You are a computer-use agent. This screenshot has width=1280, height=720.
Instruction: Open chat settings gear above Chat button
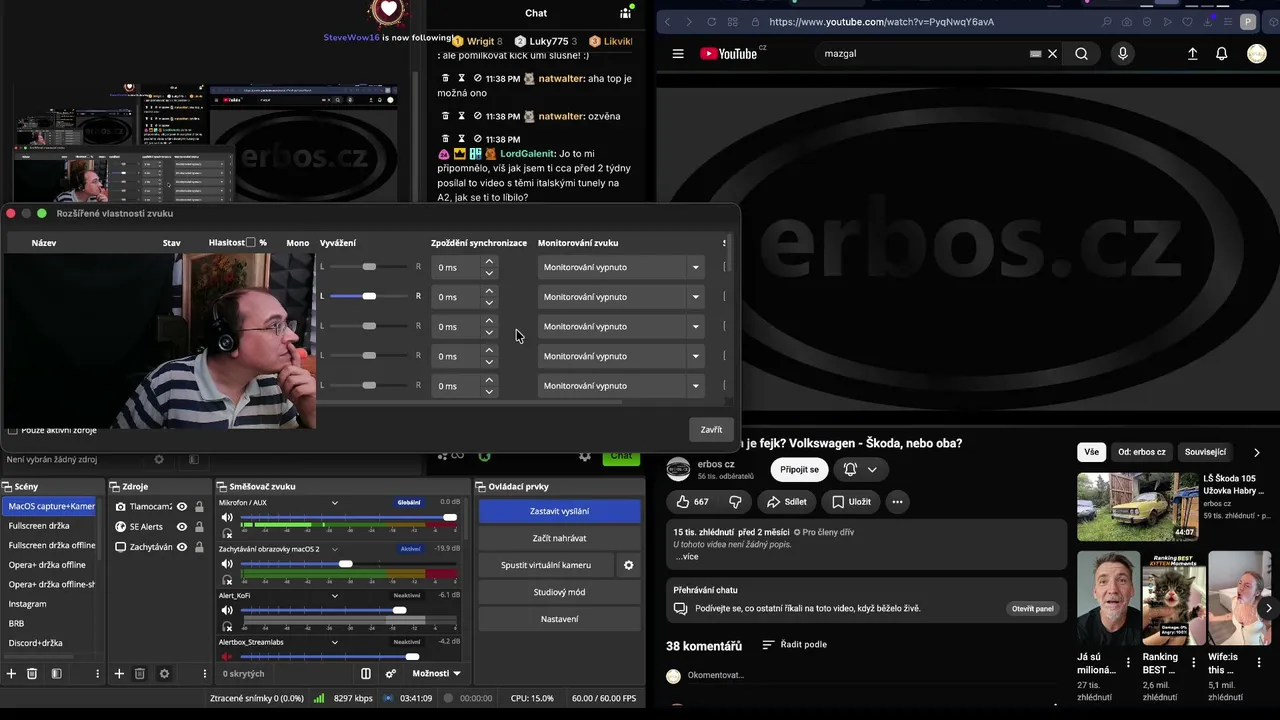click(x=585, y=456)
